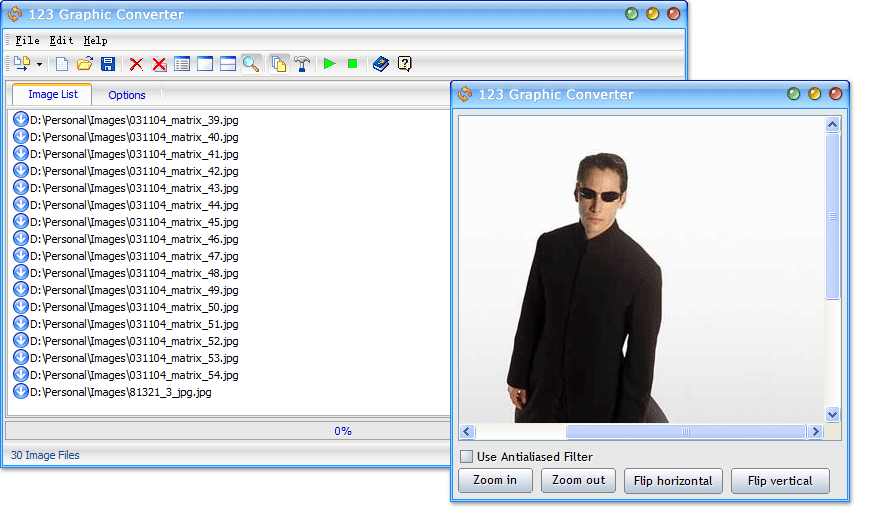Click the Zoom in button

(x=495, y=481)
